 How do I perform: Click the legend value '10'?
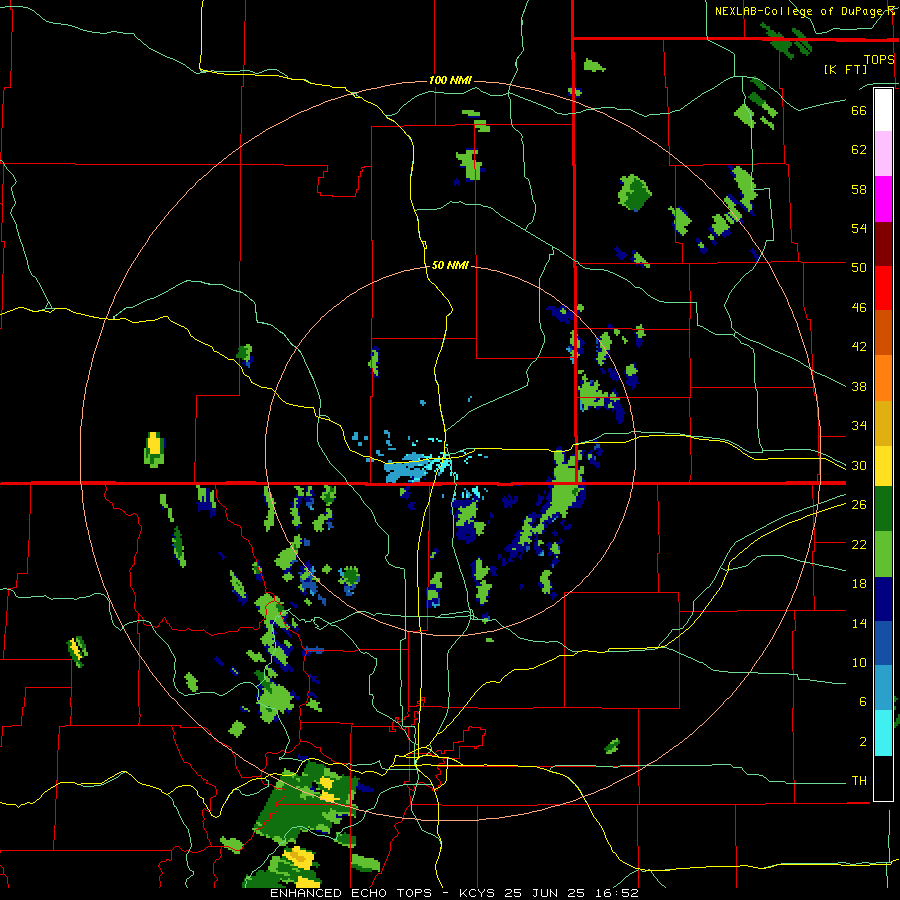point(859,662)
